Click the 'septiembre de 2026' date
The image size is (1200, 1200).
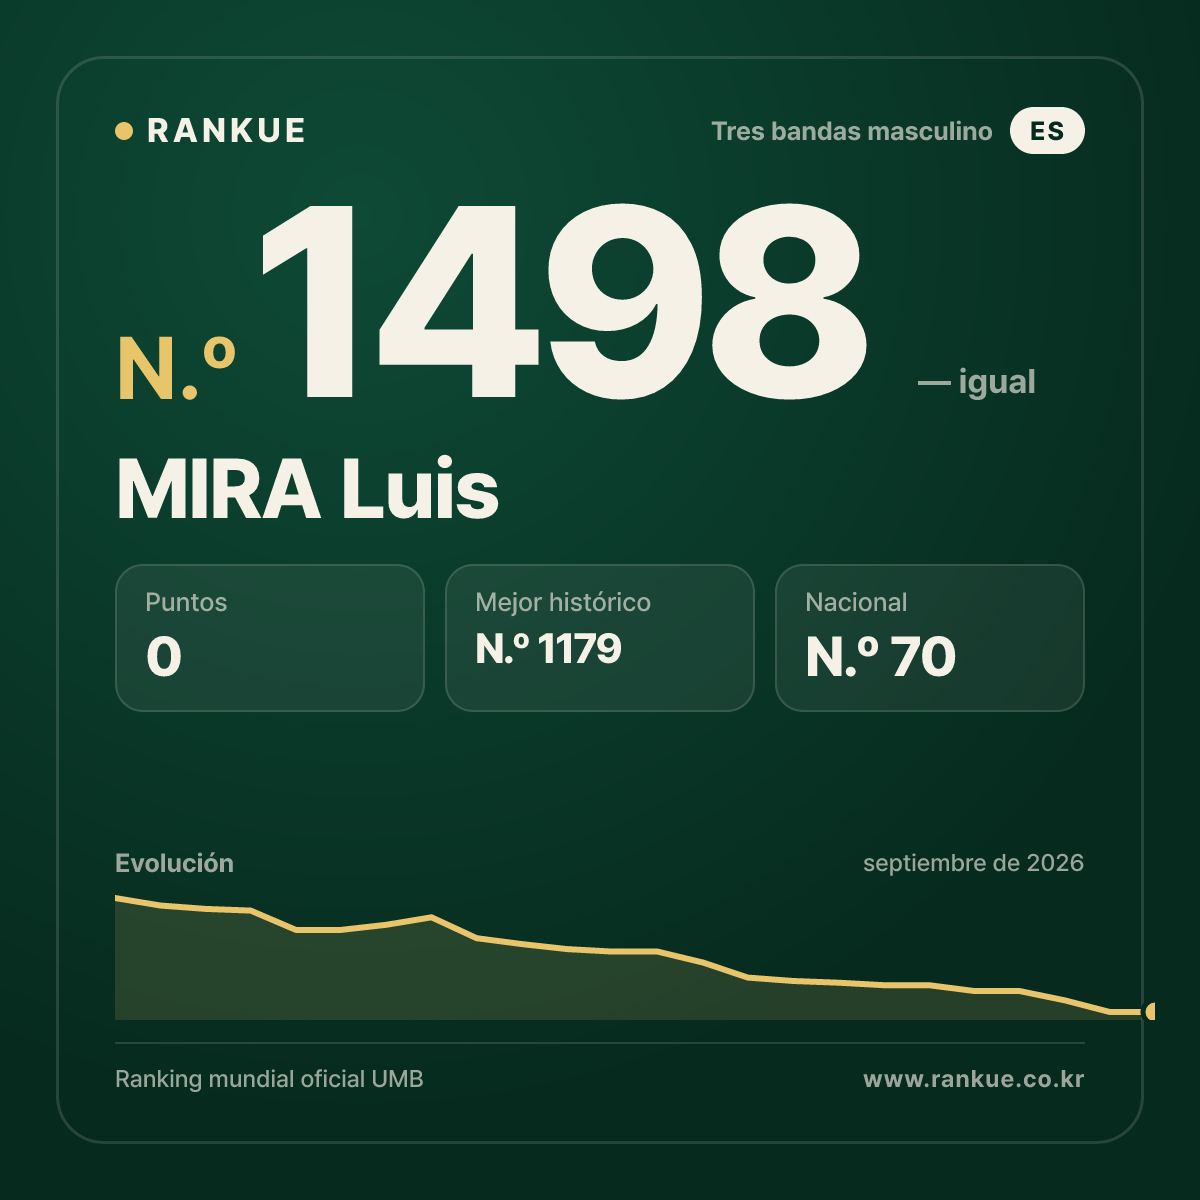[974, 863]
